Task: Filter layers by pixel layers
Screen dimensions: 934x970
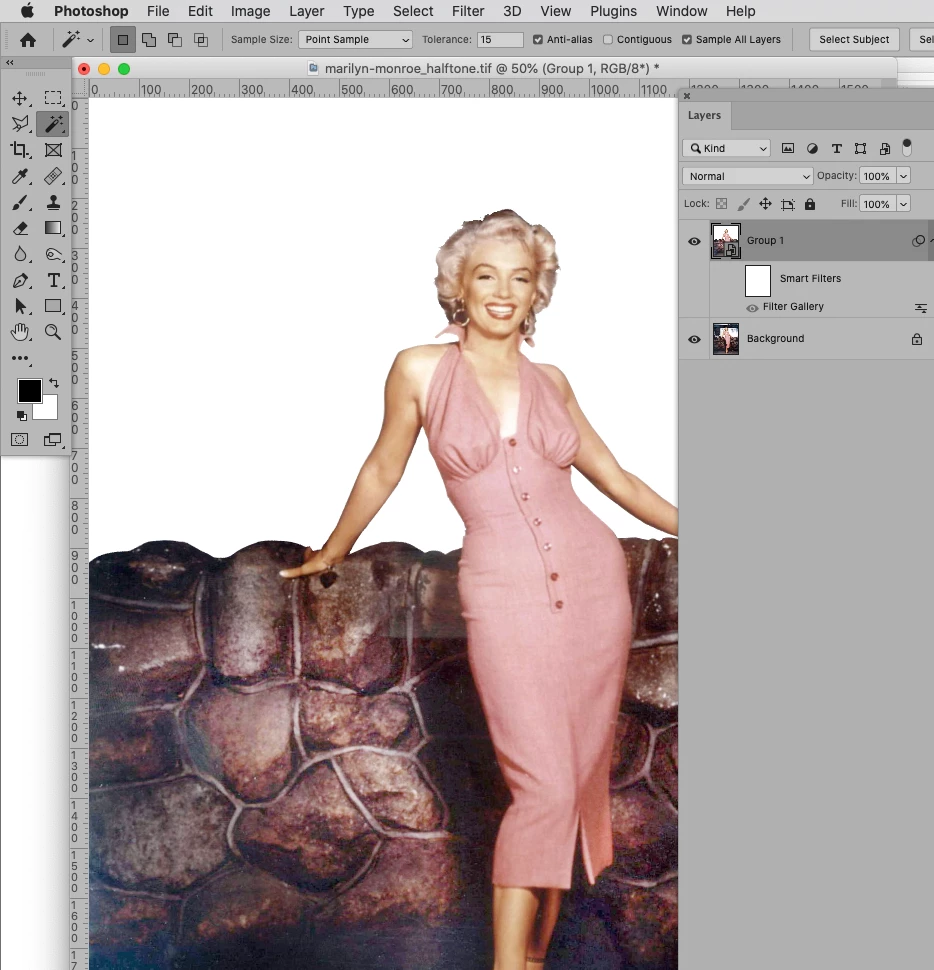Action: click(787, 148)
